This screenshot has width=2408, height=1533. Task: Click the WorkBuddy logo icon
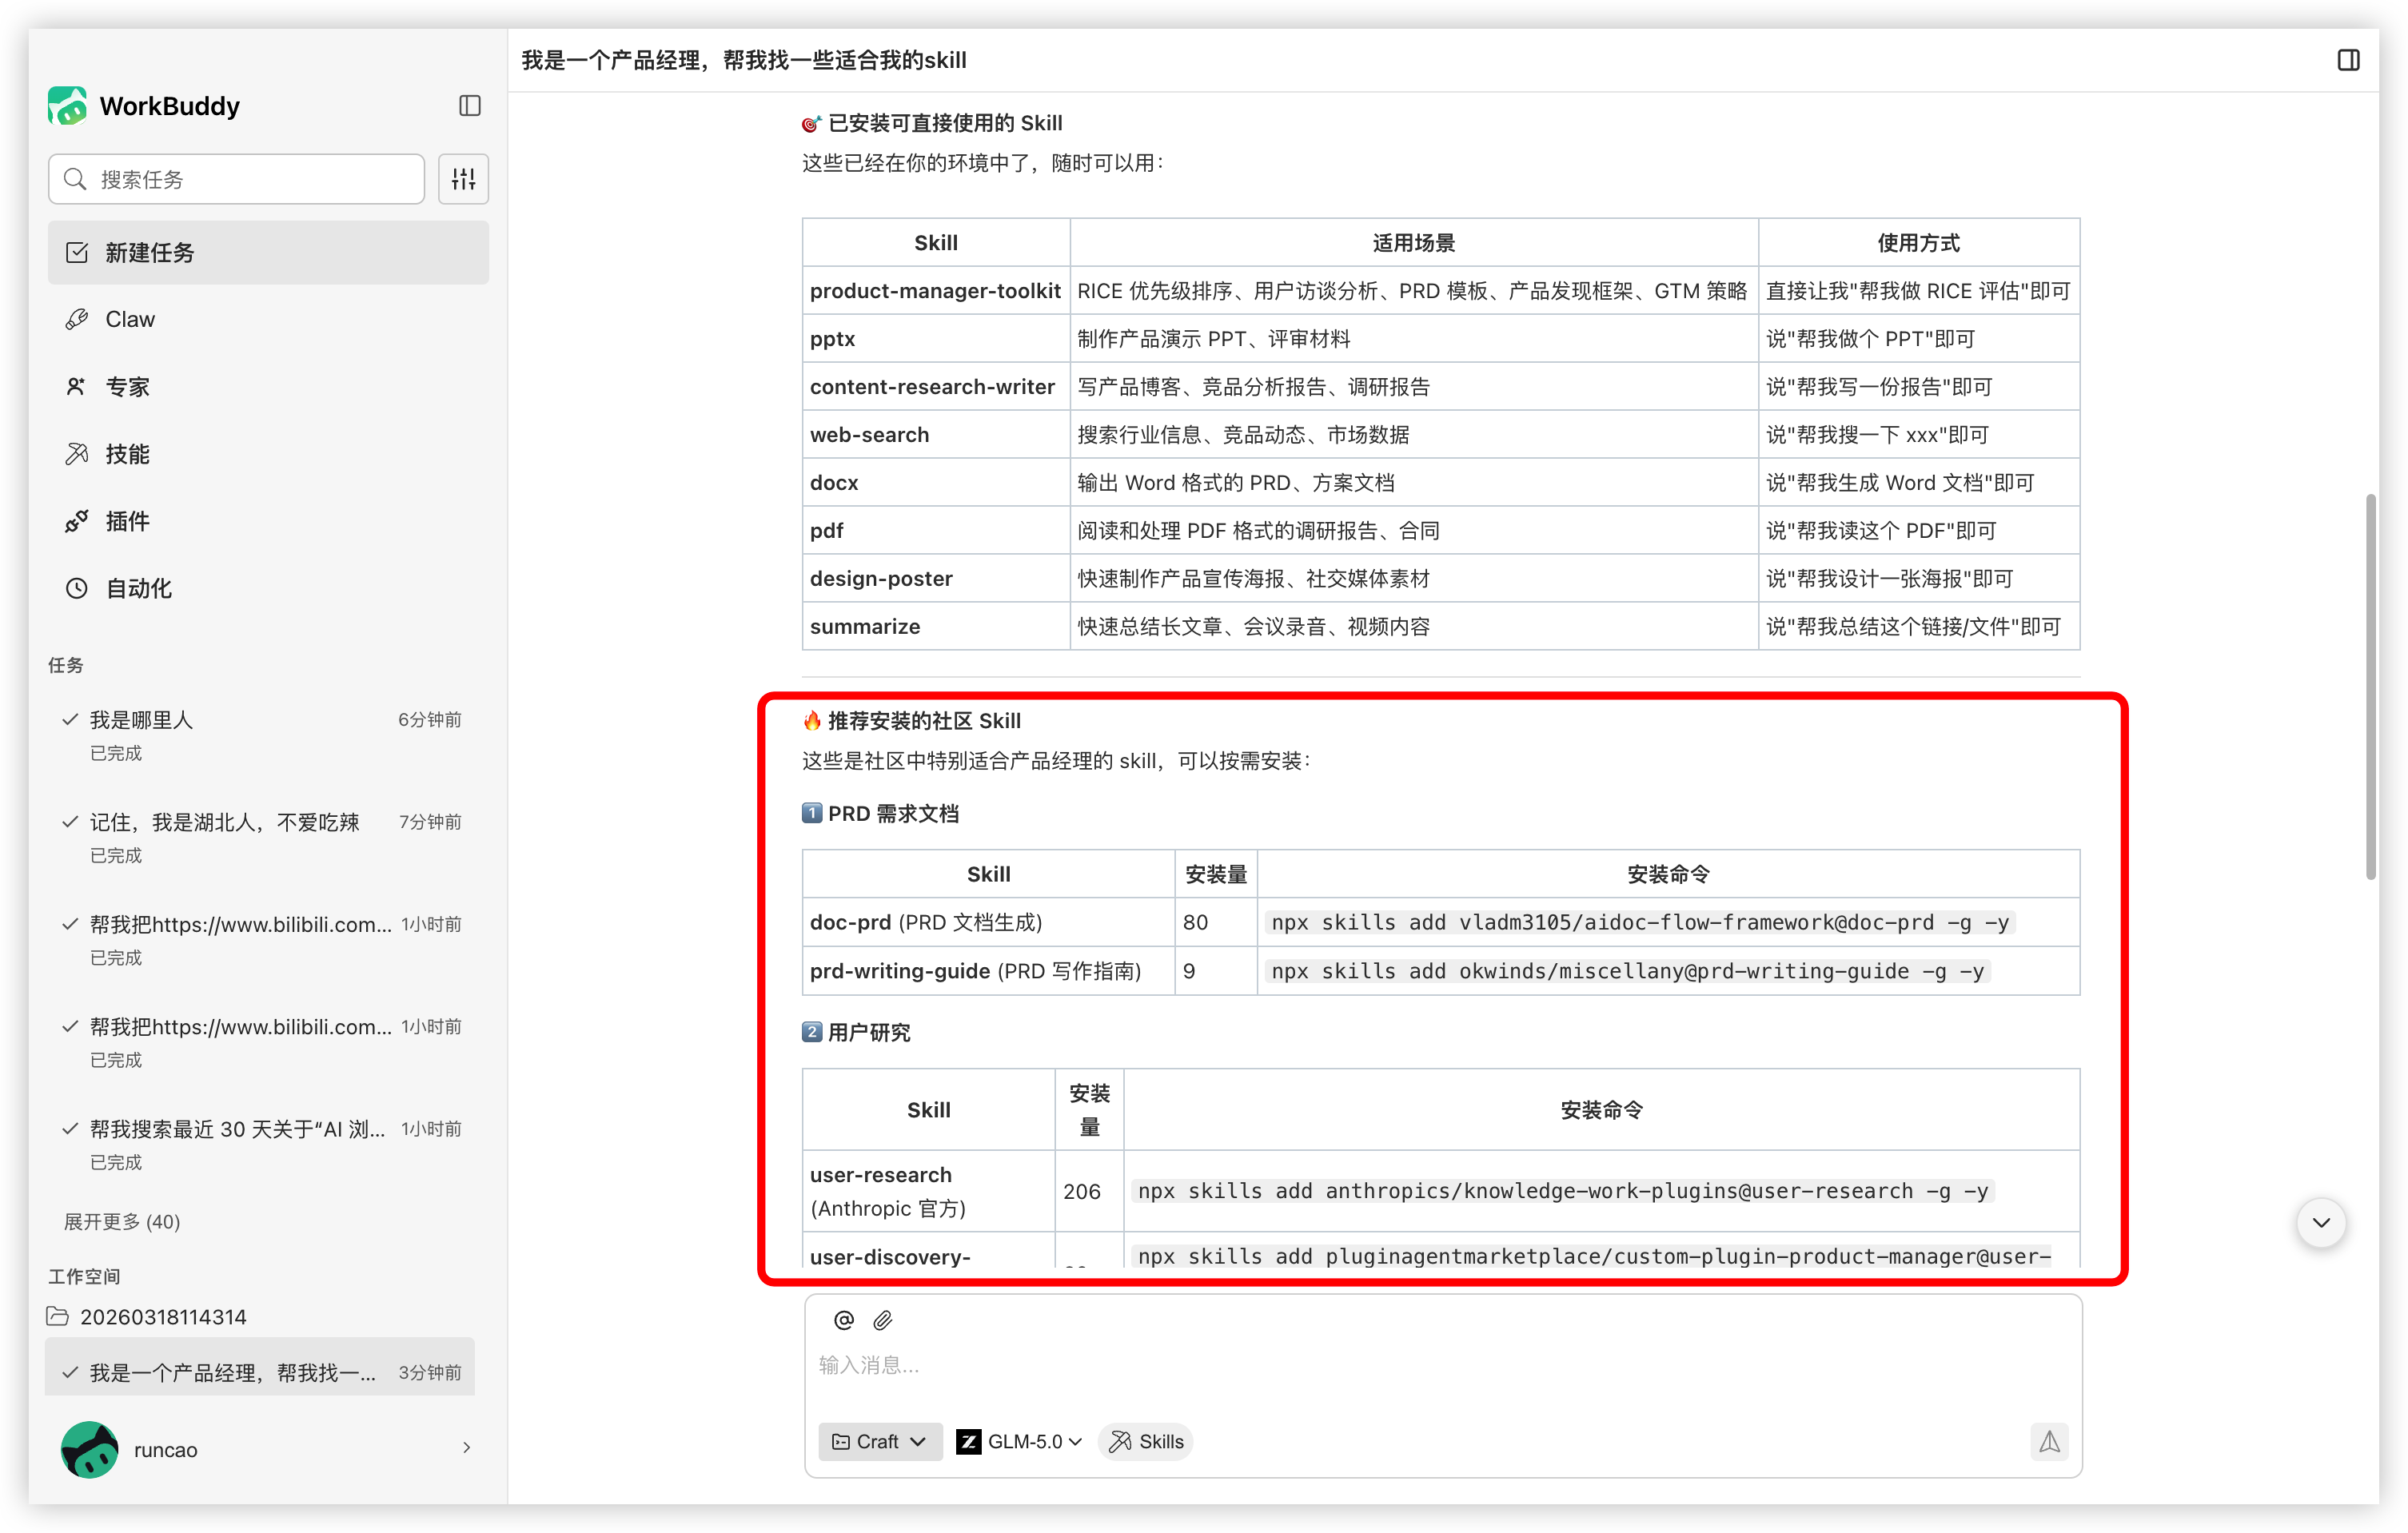[x=68, y=106]
